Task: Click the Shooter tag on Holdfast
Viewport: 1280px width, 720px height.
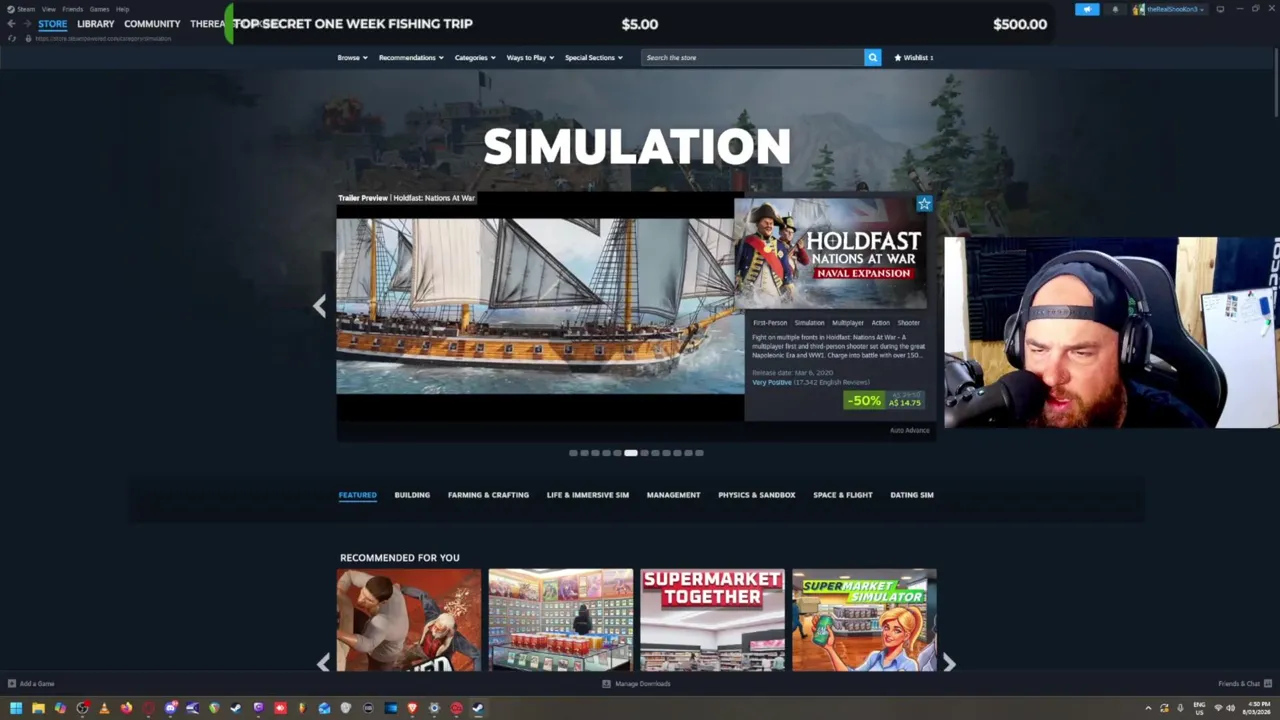Action: coord(908,323)
